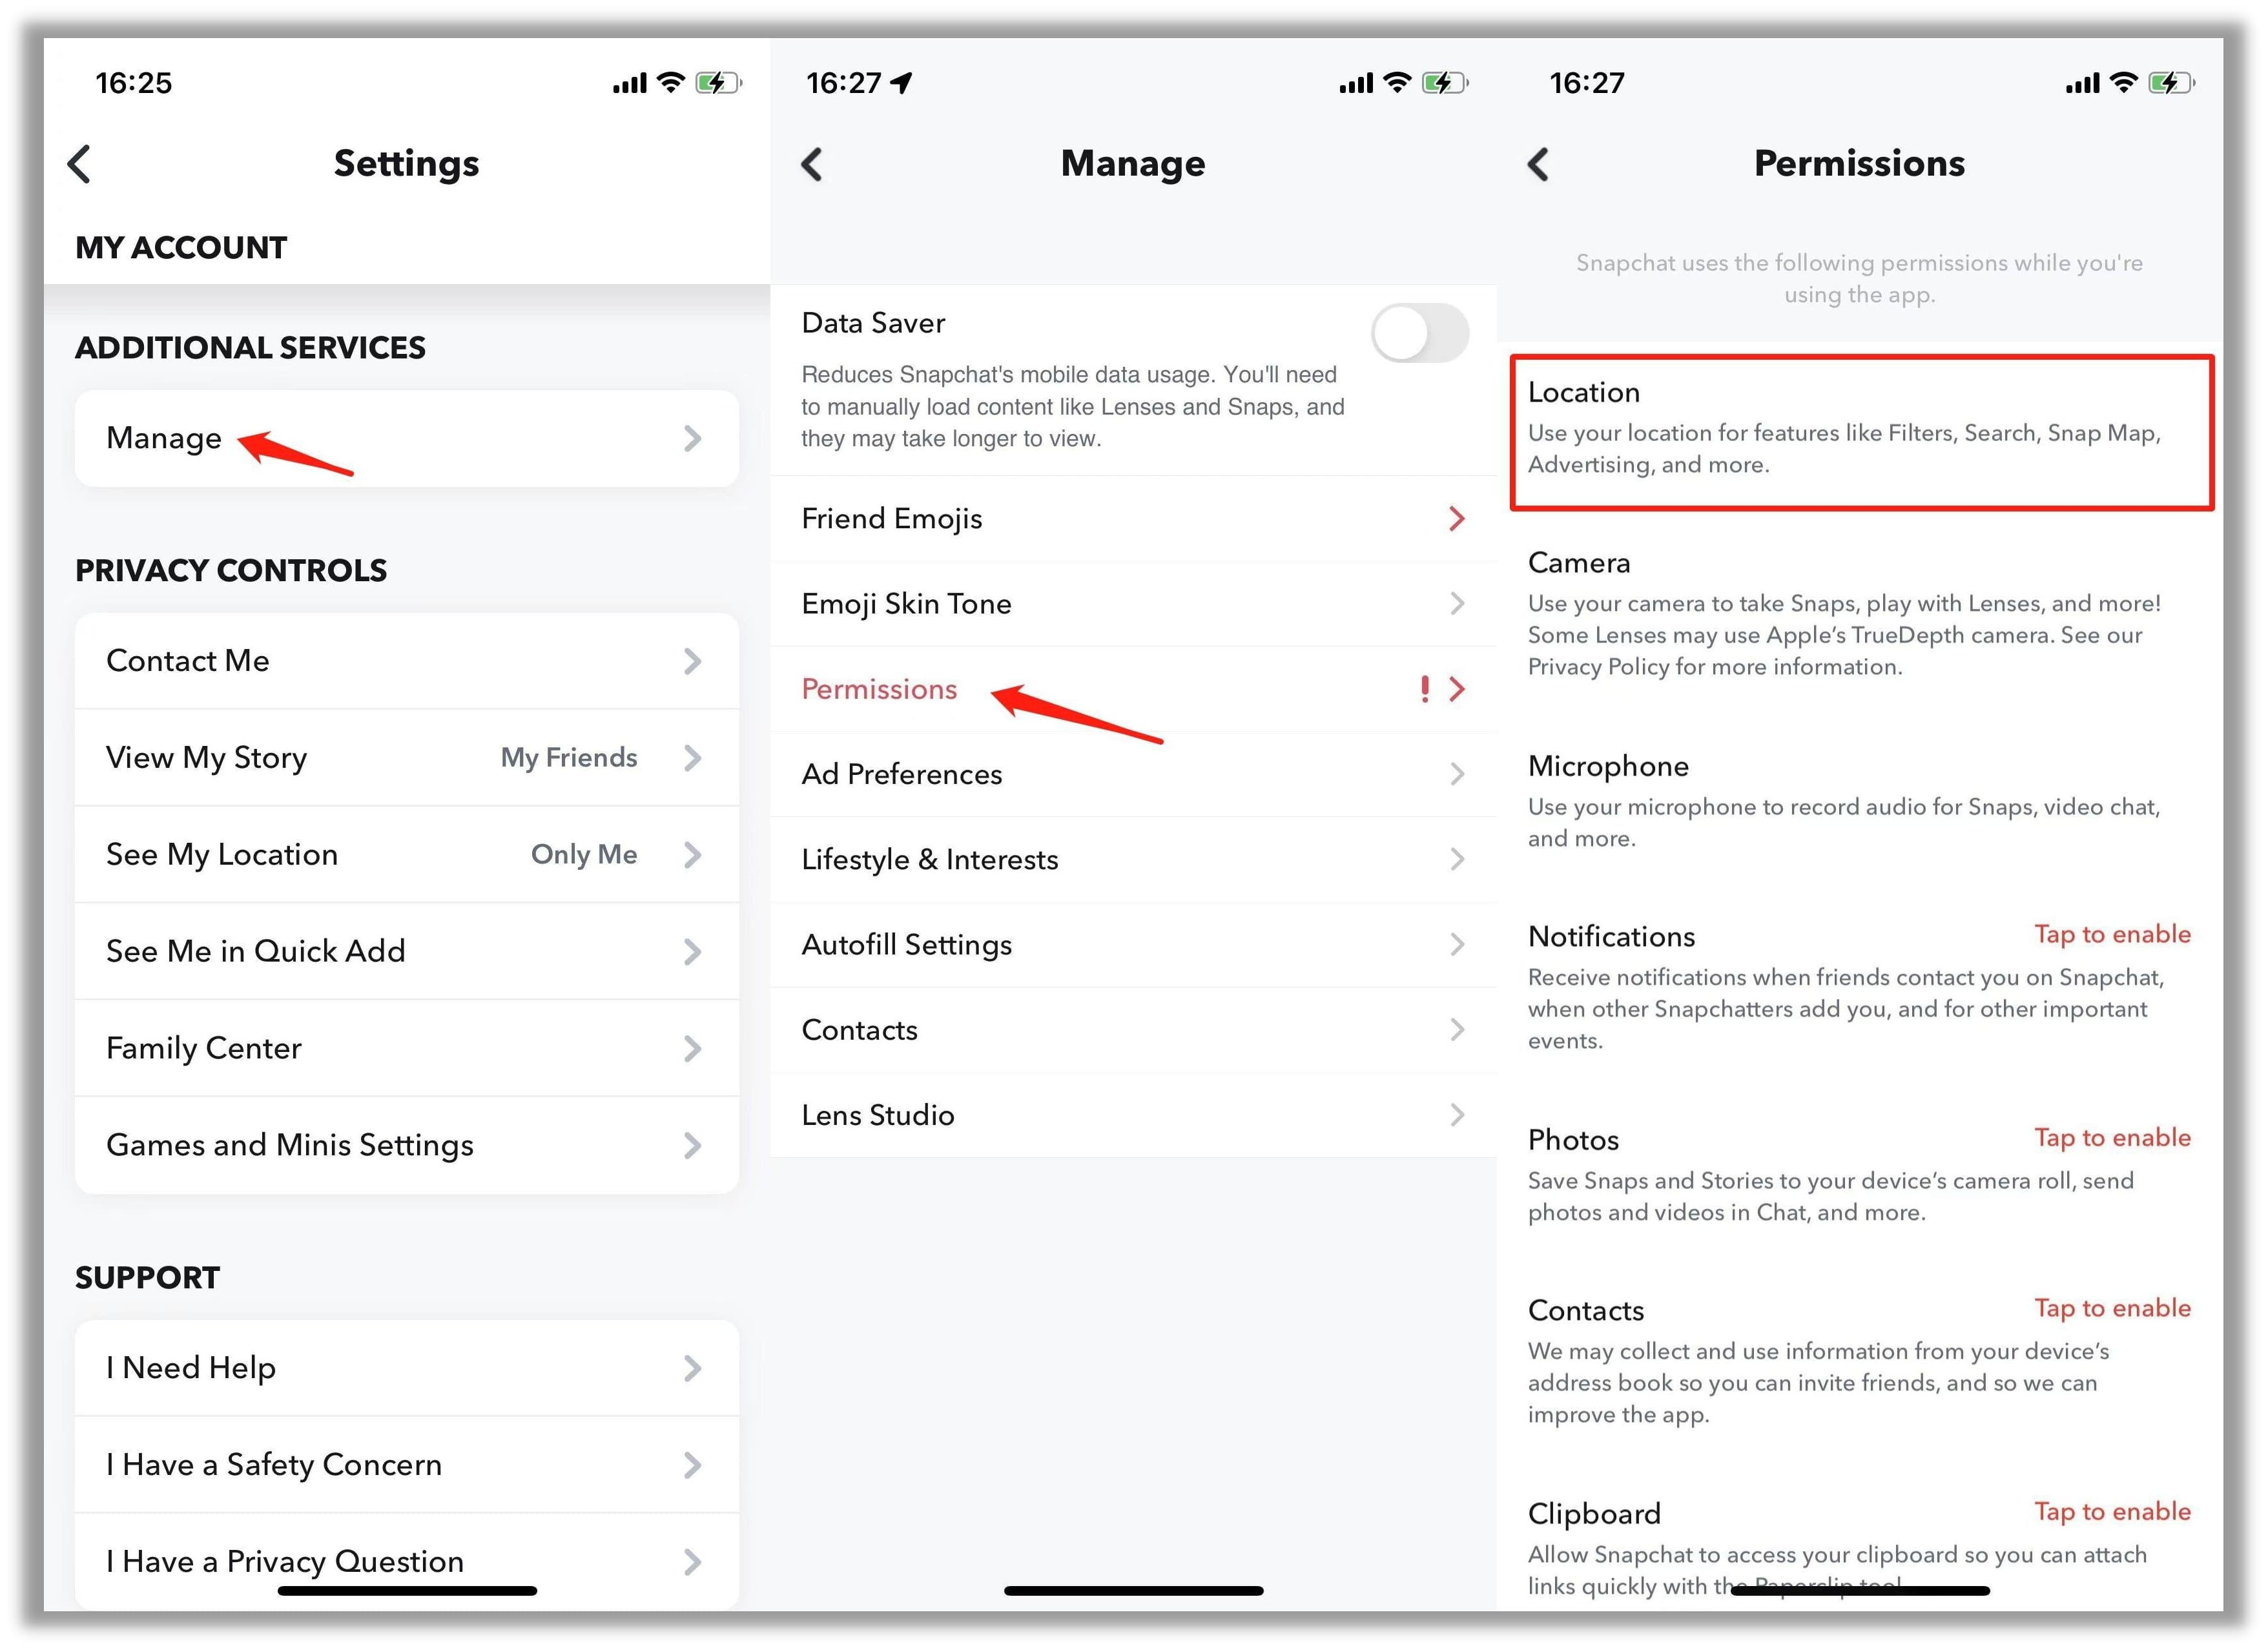Tap 'I Need Help' label
Image resolution: width=2268 pixels, height=1650 pixels.
pos(191,1369)
